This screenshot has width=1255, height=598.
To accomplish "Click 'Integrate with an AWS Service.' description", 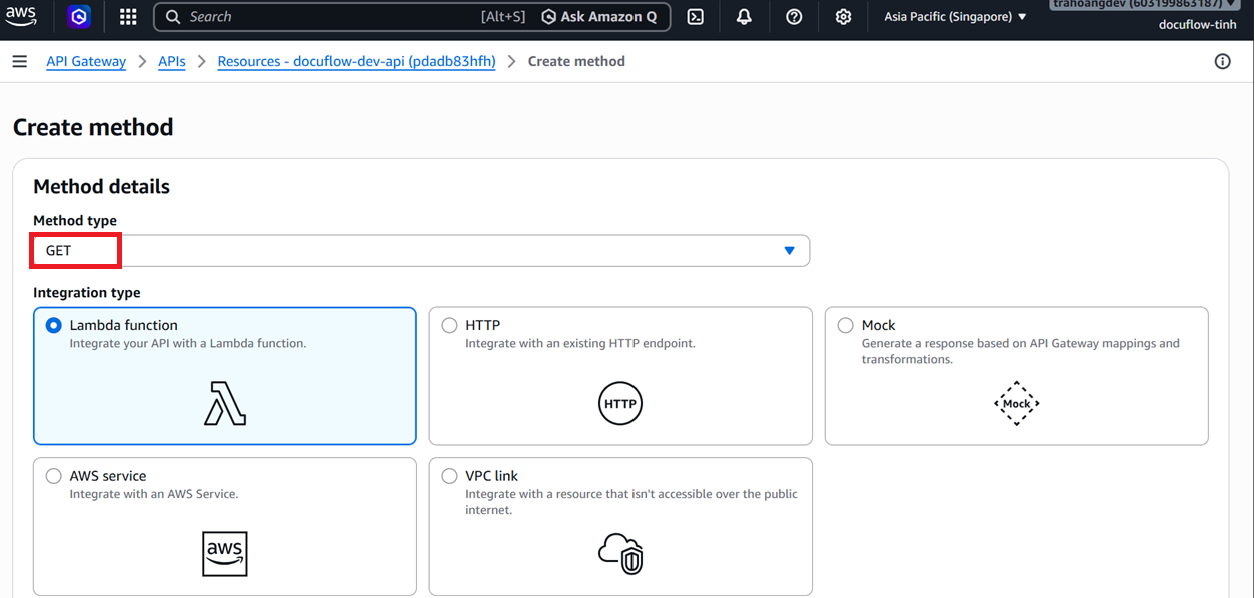I will coord(154,494).
